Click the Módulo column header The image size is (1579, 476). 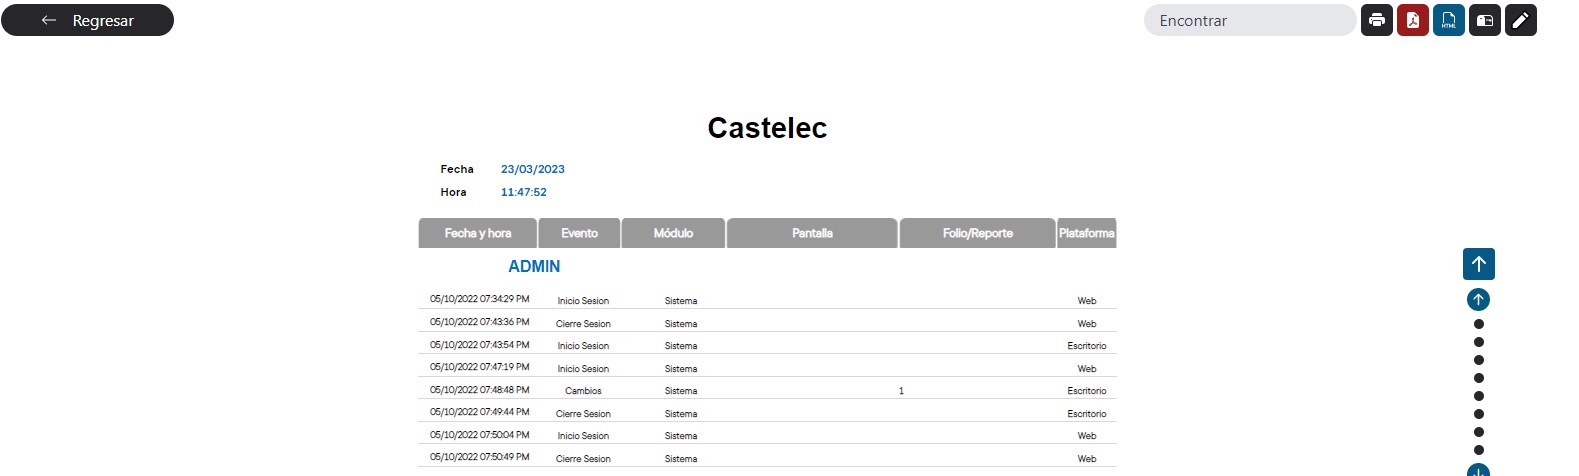point(673,233)
